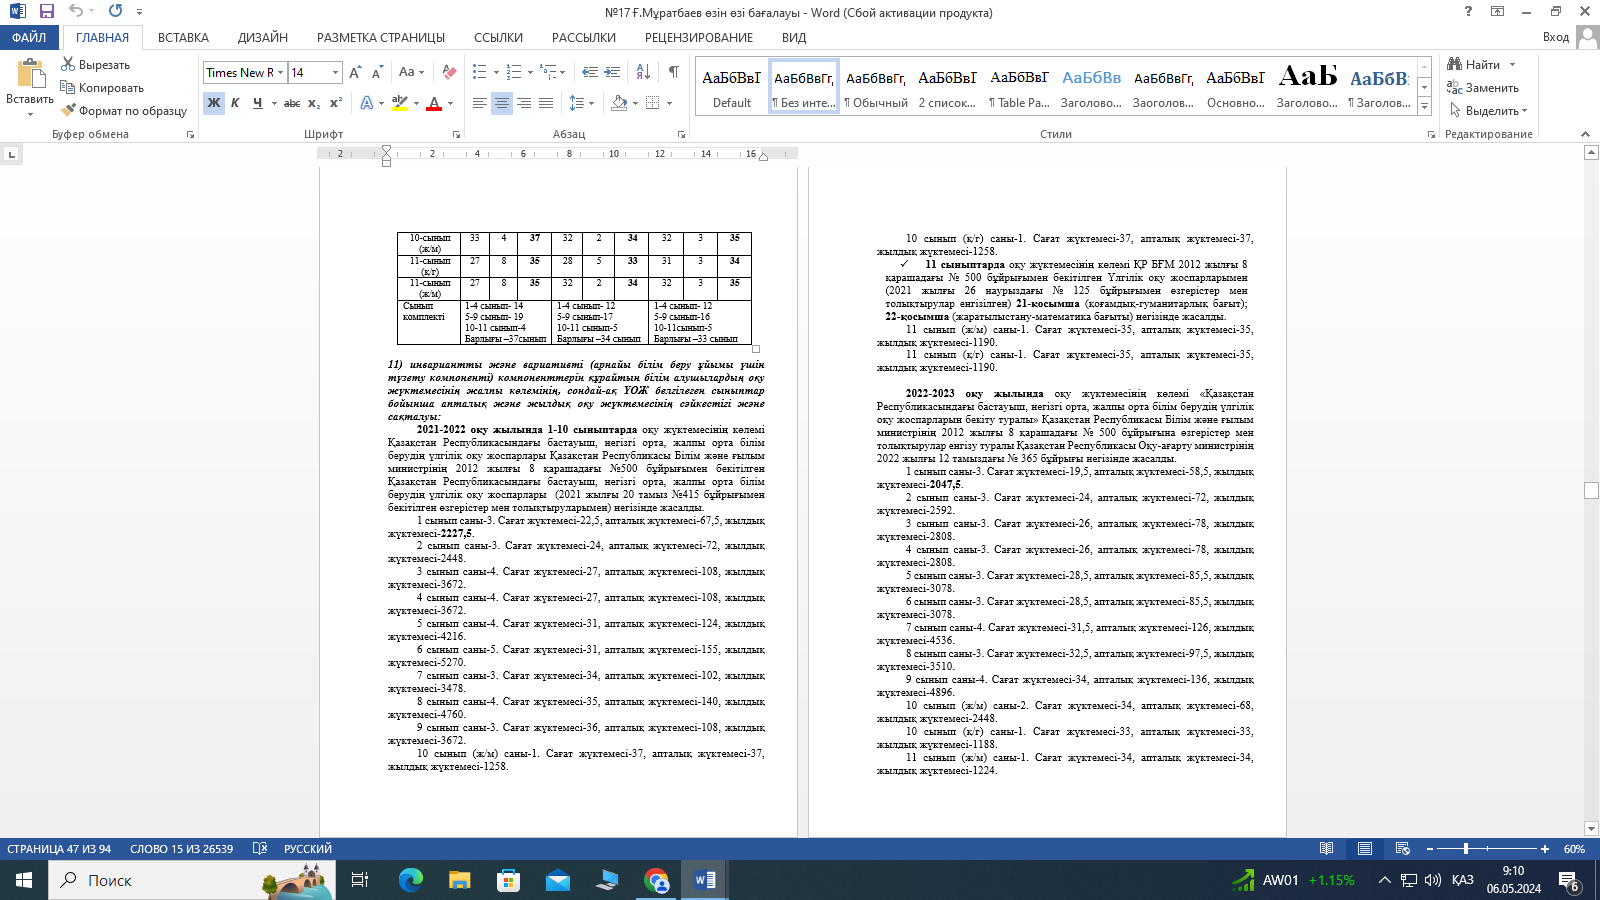1600x900 pixels.
Task: Toggle bold Ж formatting
Action: click(214, 102)
